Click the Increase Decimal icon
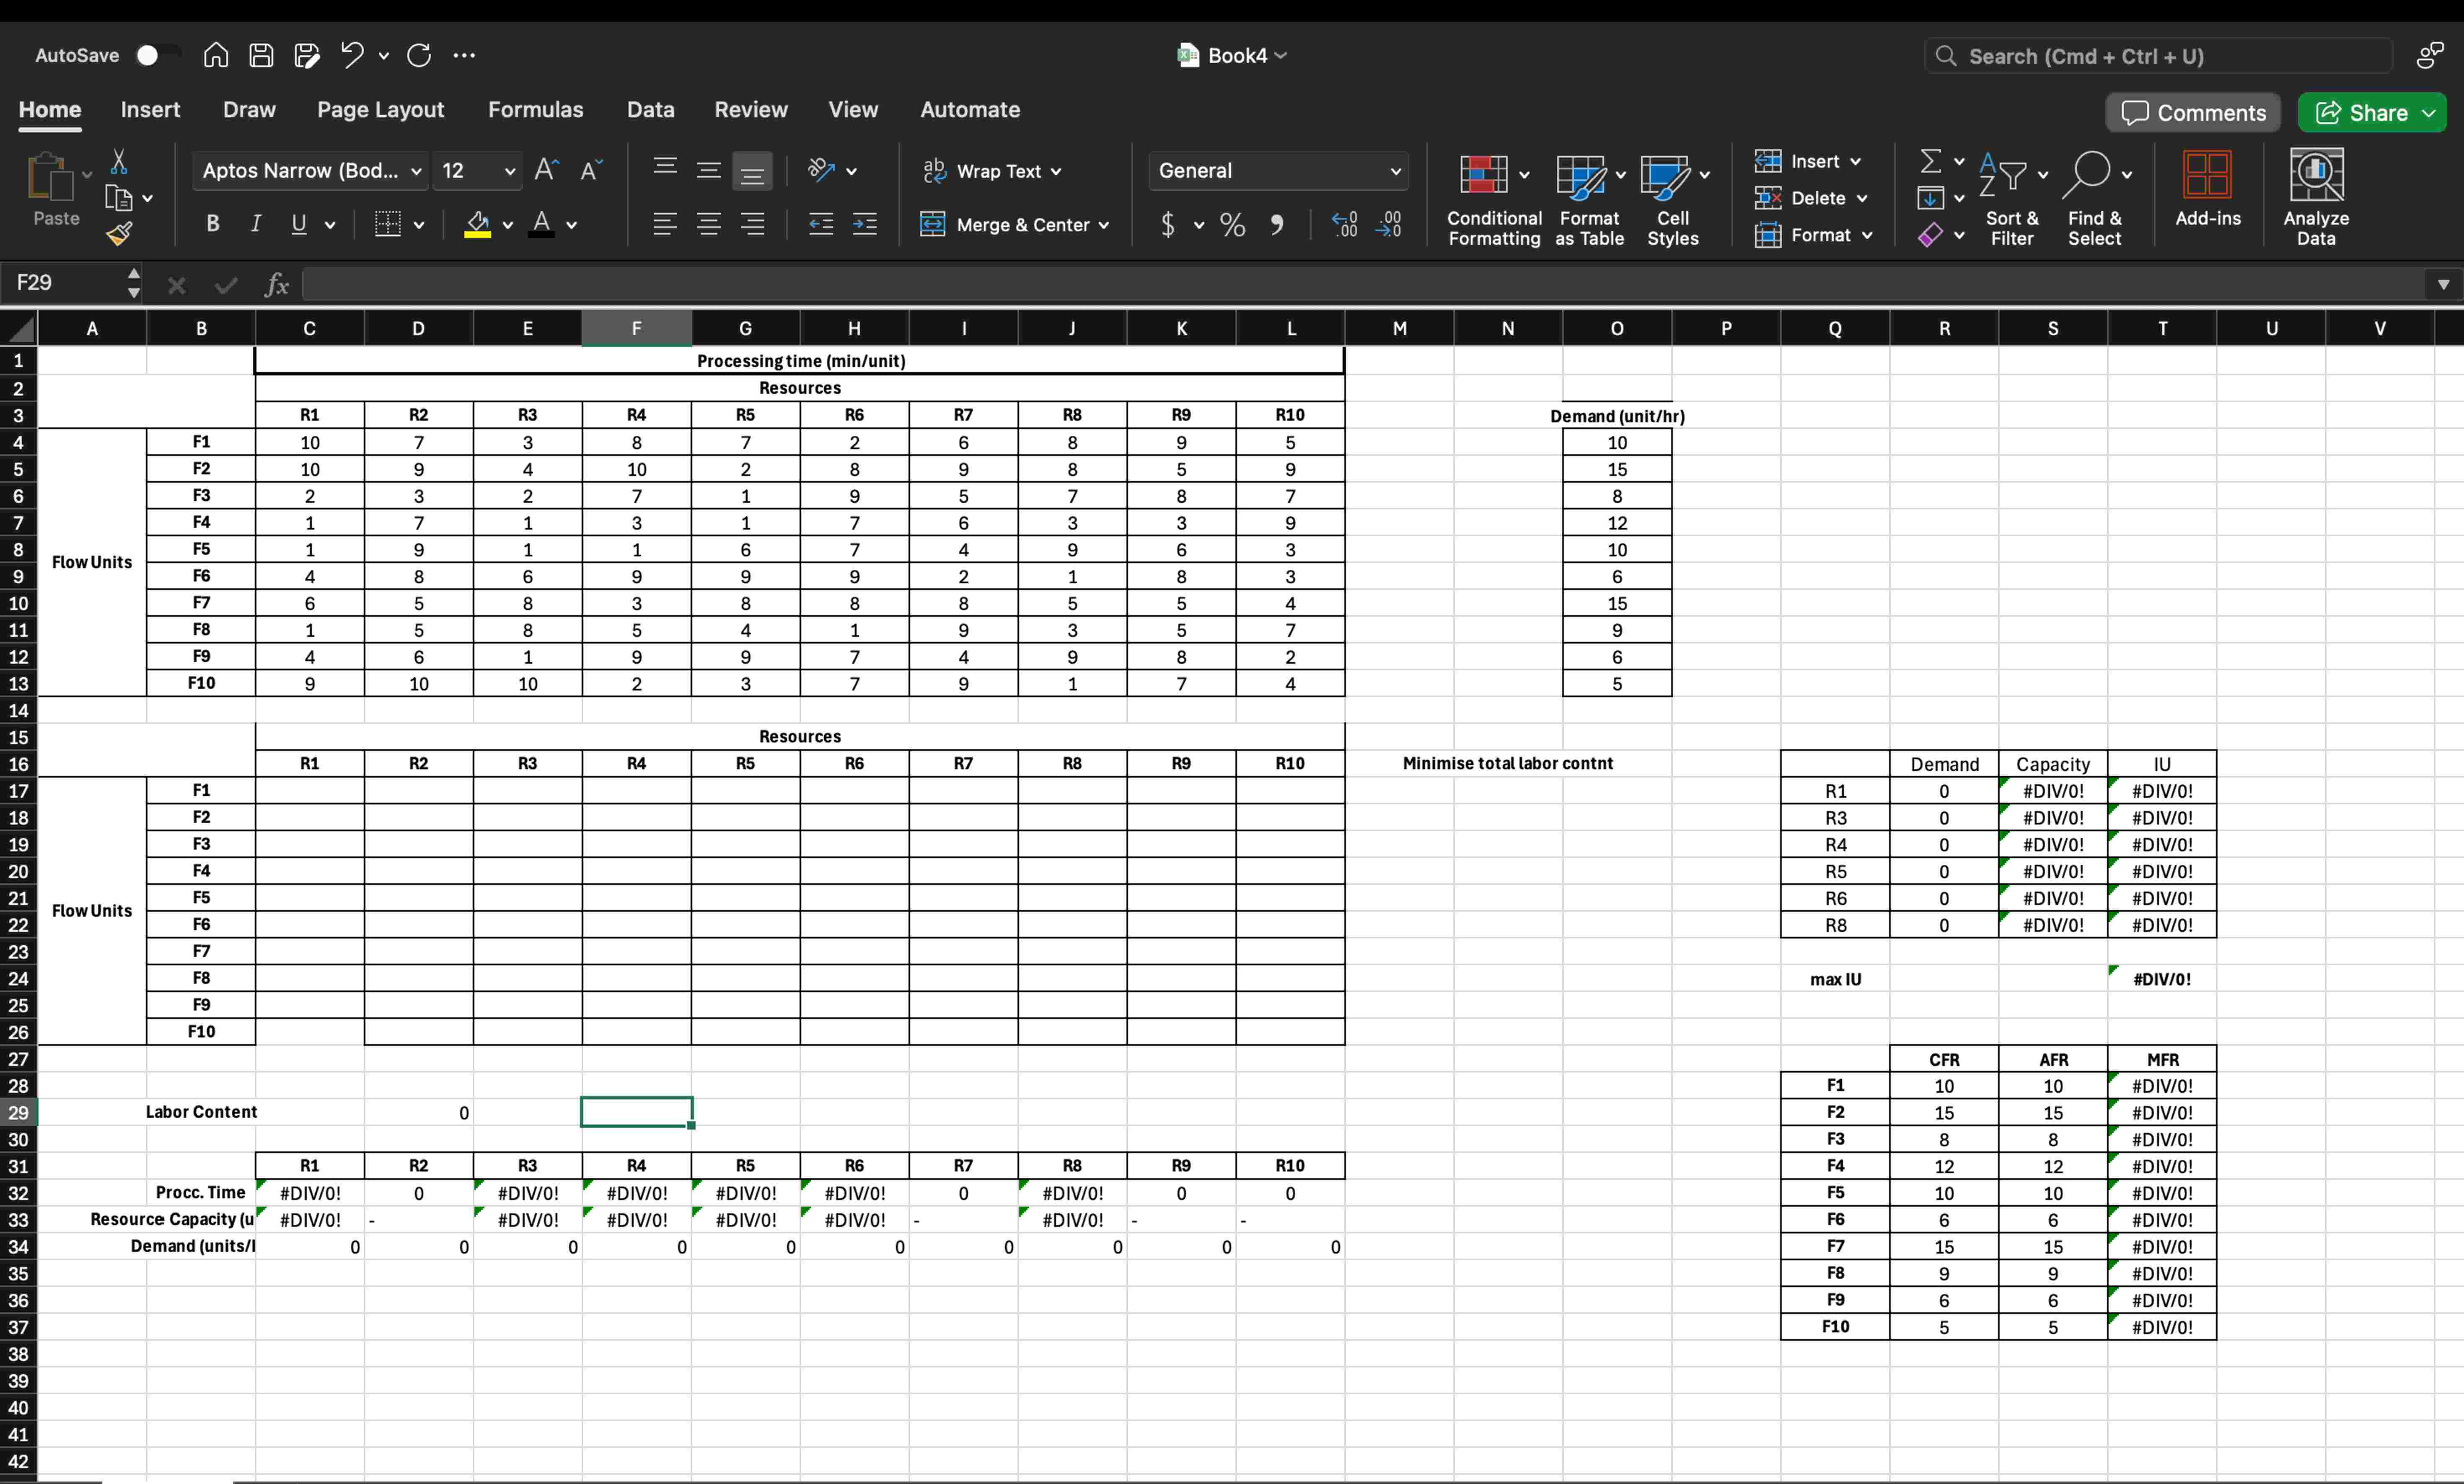The height and width of the screenshot is (1484, 2464). (1345, 224)
